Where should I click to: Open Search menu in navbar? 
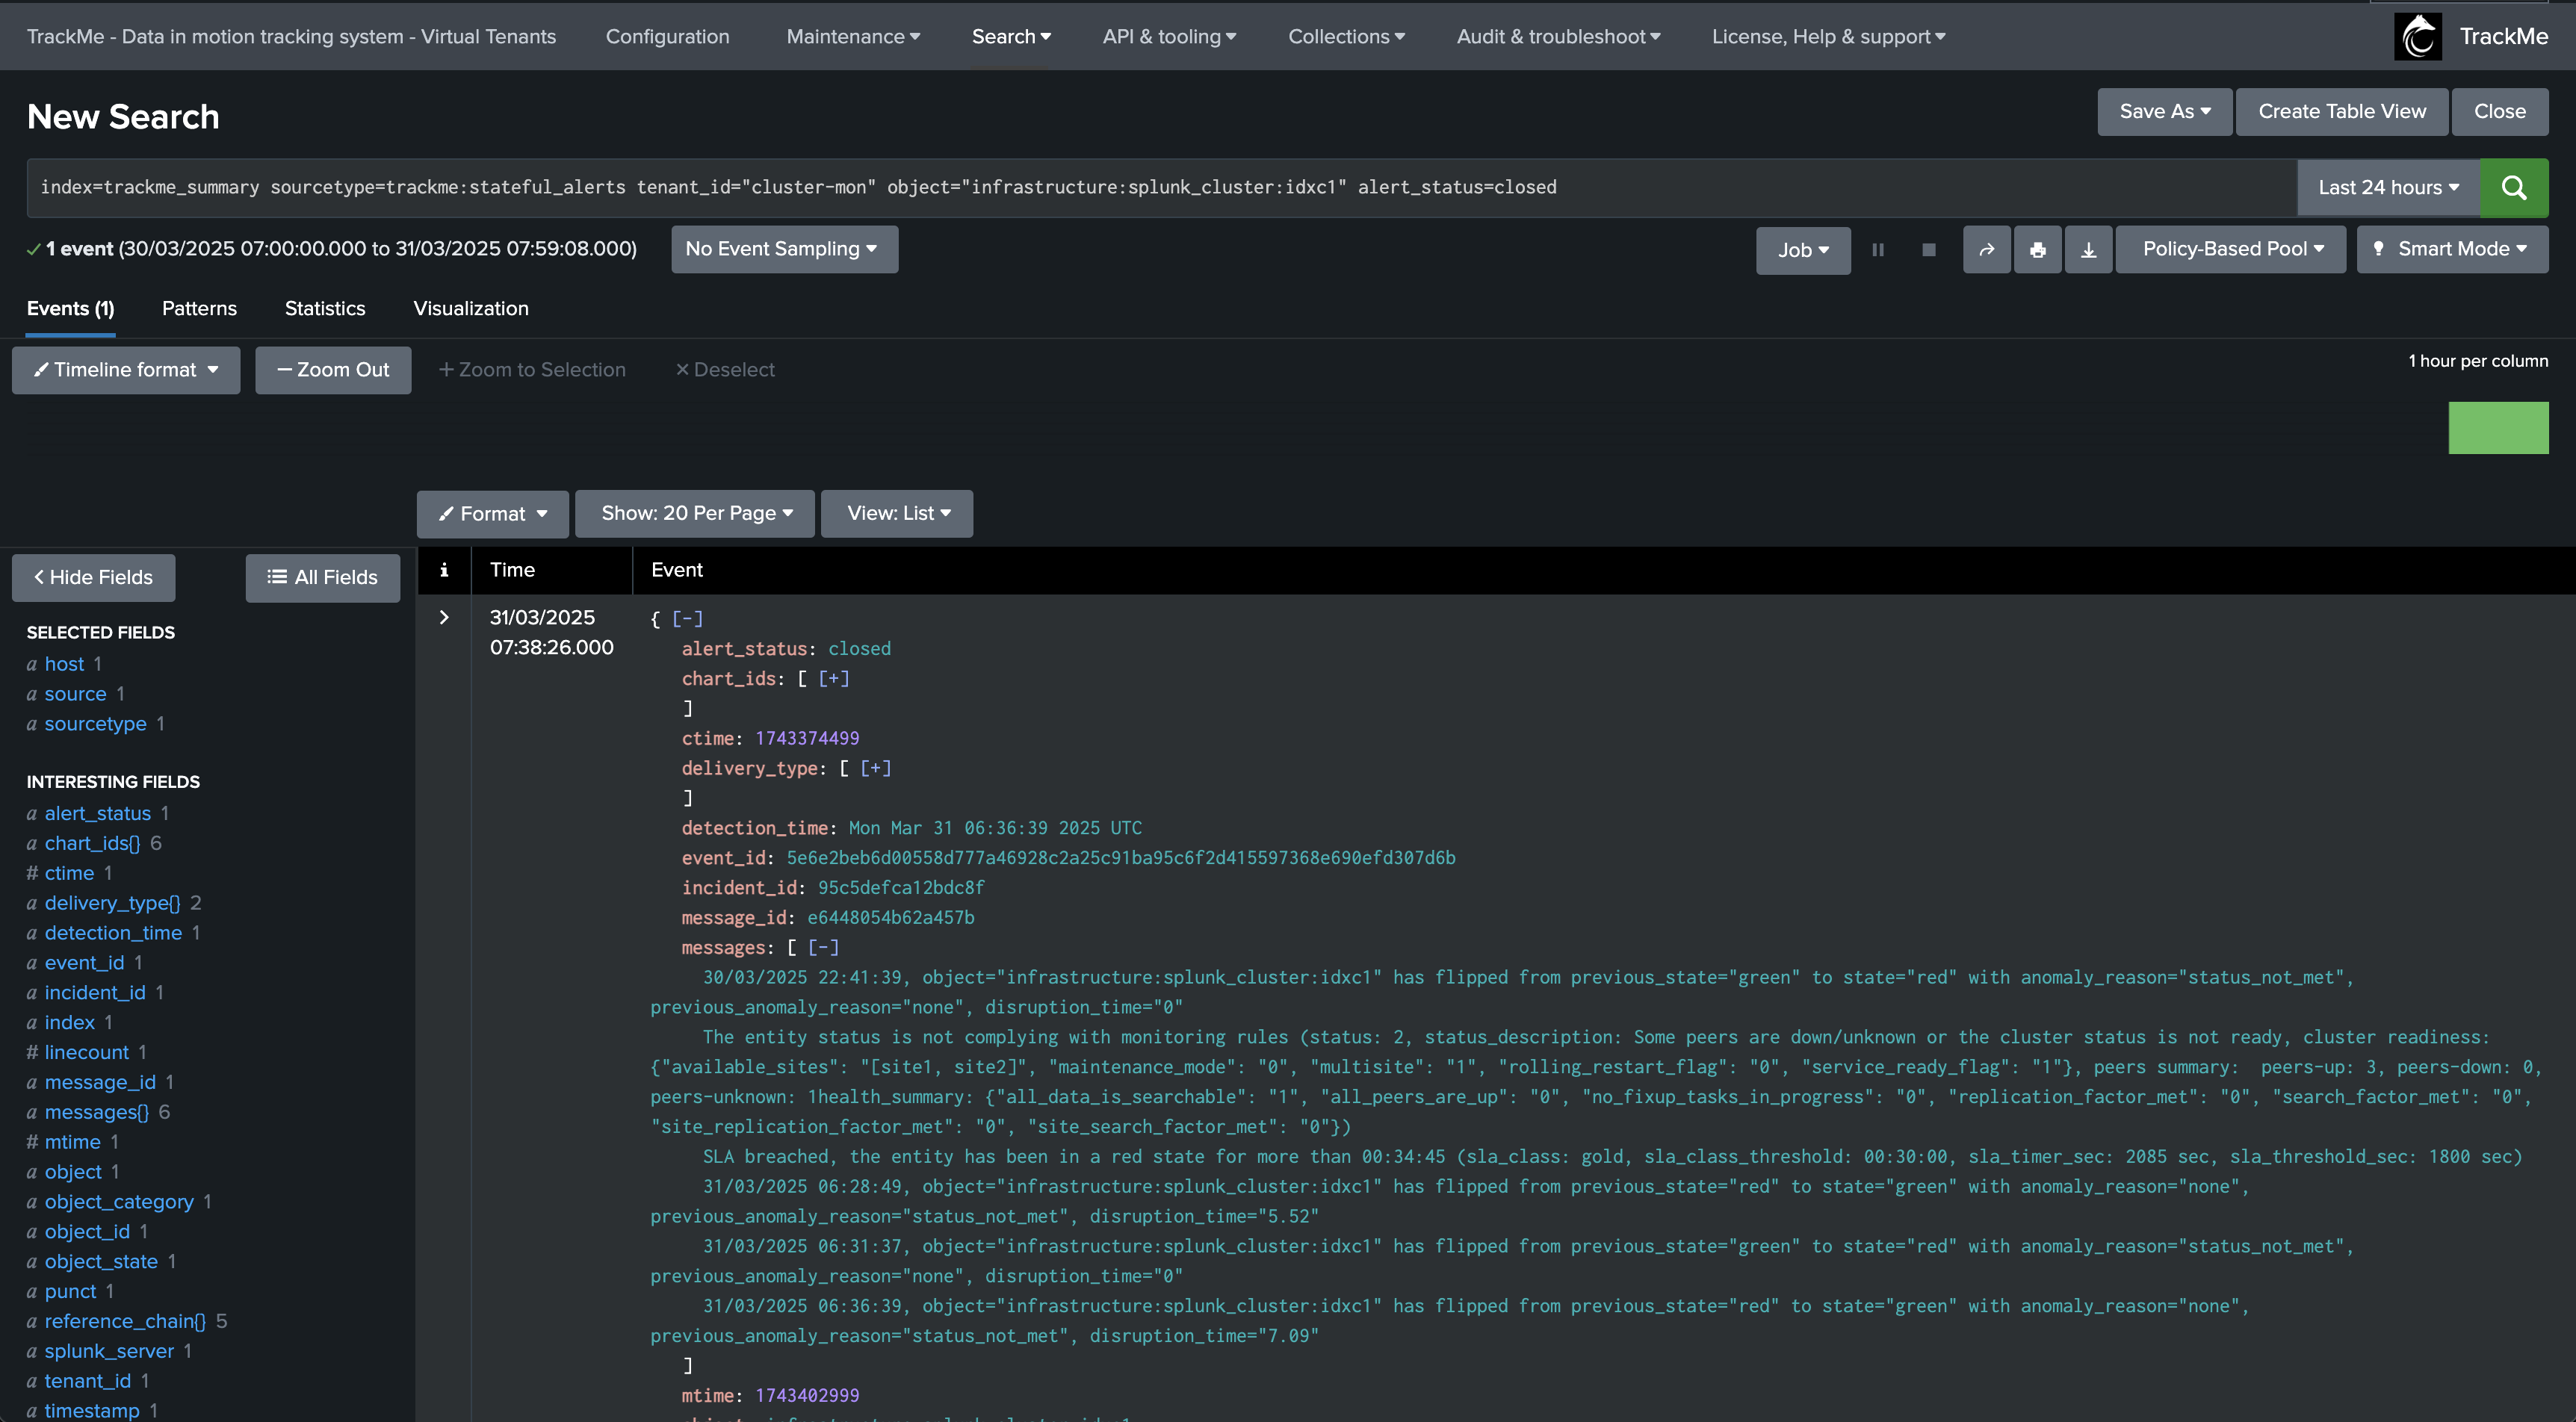coord(1011,36)
